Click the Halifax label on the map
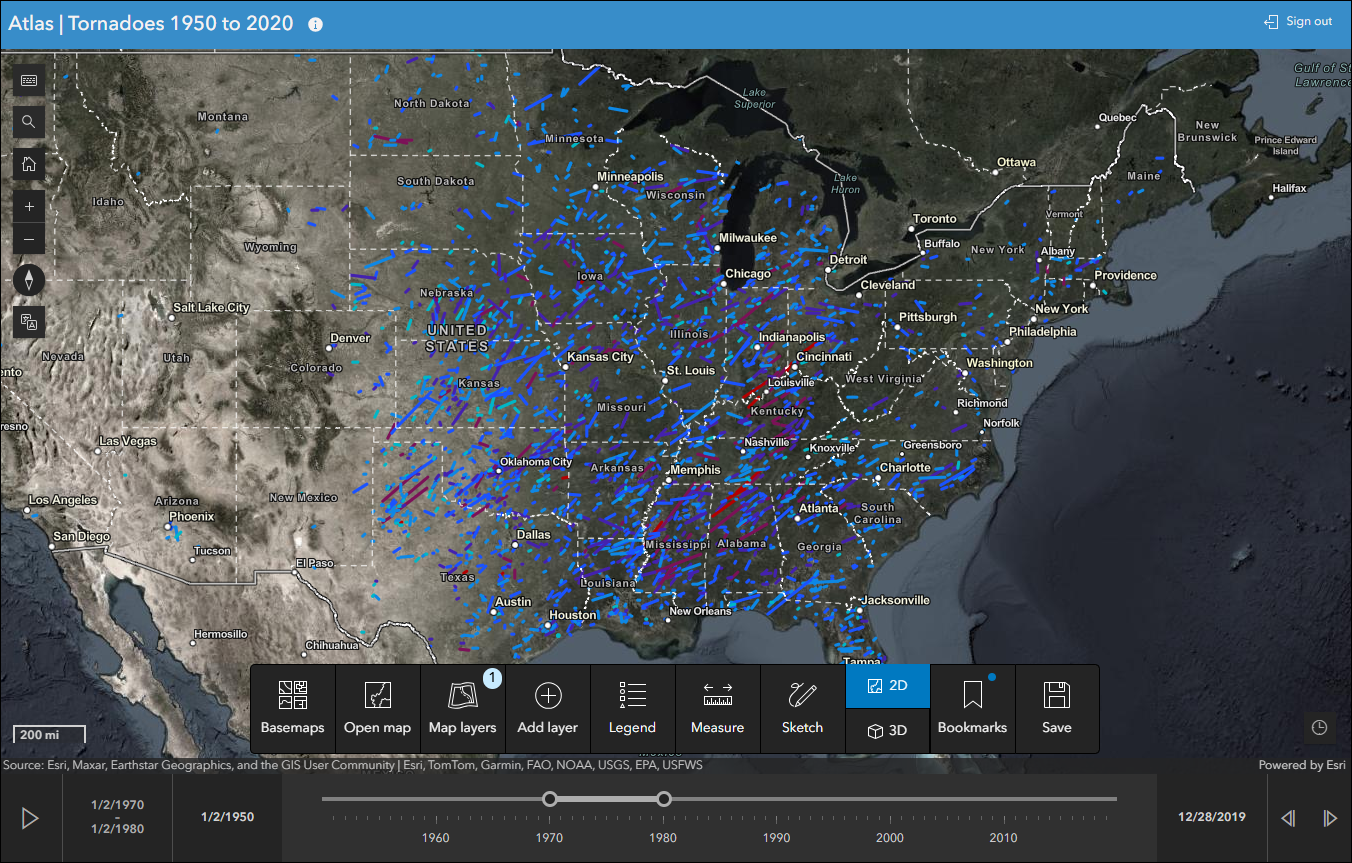The image size is (1352, 863). point(1289,188)
